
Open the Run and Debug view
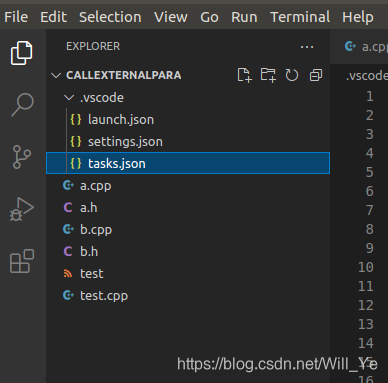pyautogui.click(x=22, y=209)
